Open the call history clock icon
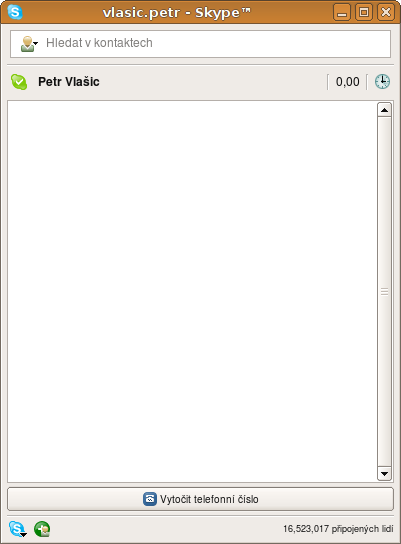This screenshot has width=401, height=544. (382, 82)
